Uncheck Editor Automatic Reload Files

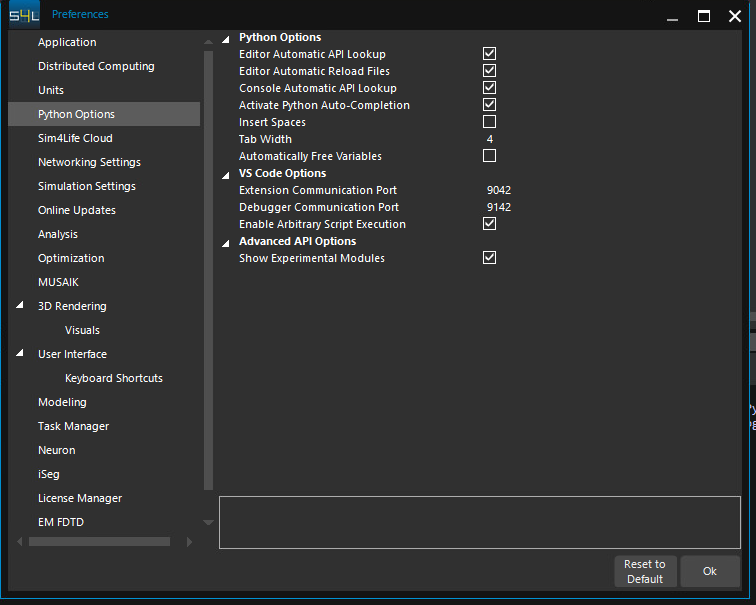(489, 70)
